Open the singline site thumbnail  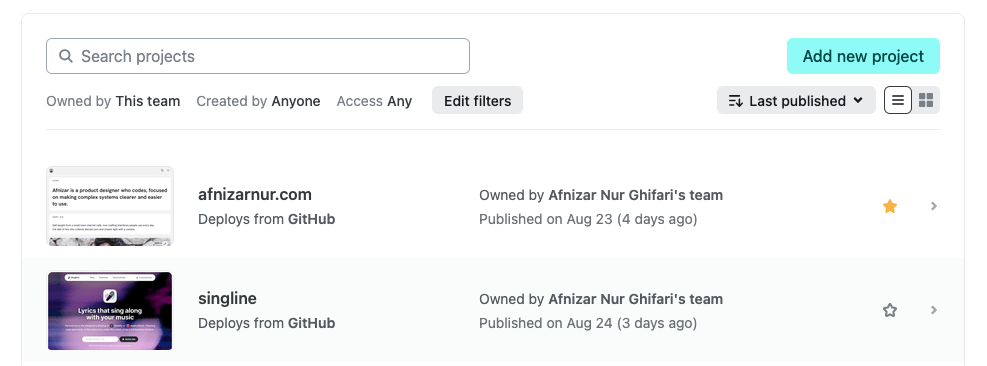[110, 311]
